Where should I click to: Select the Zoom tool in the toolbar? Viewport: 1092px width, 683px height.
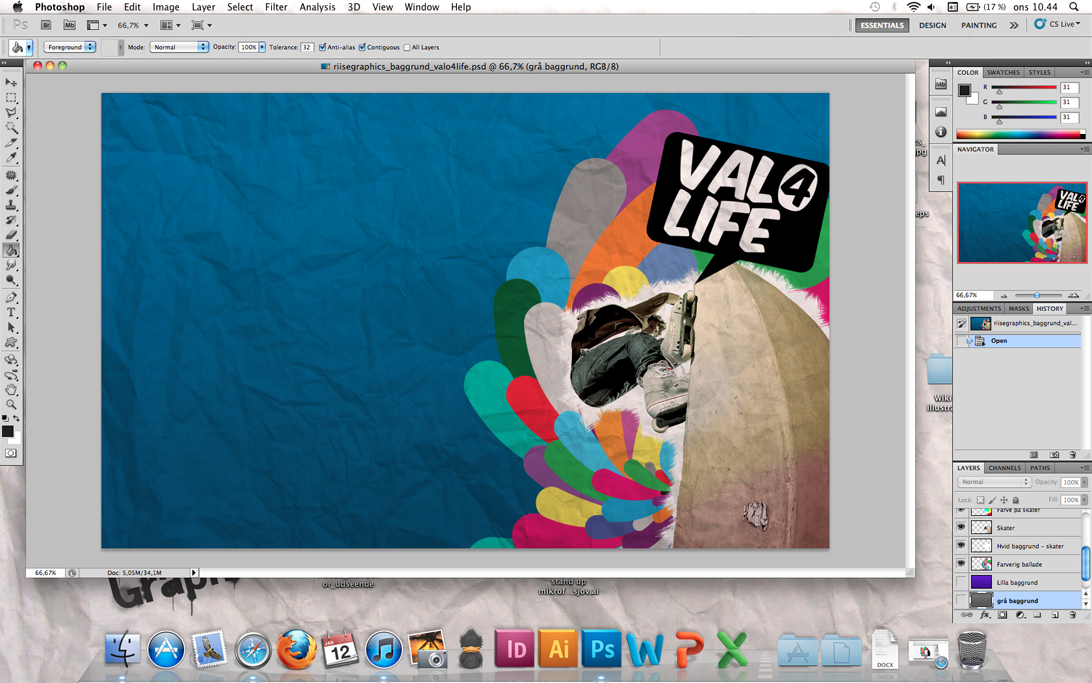pyautogui.click(x=12, y=404)
